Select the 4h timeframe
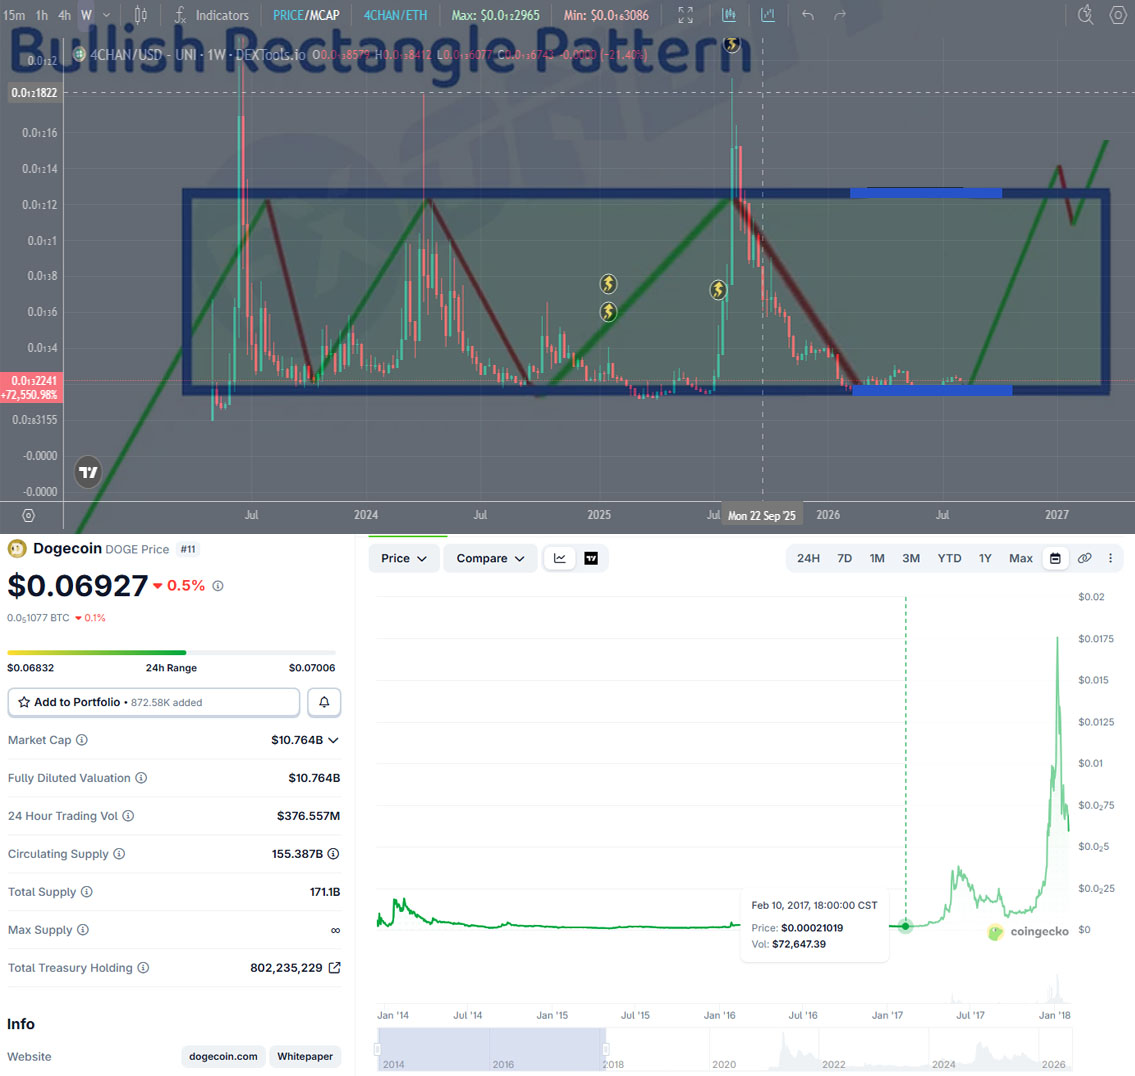1135x1076 pixels. [64, 15]
